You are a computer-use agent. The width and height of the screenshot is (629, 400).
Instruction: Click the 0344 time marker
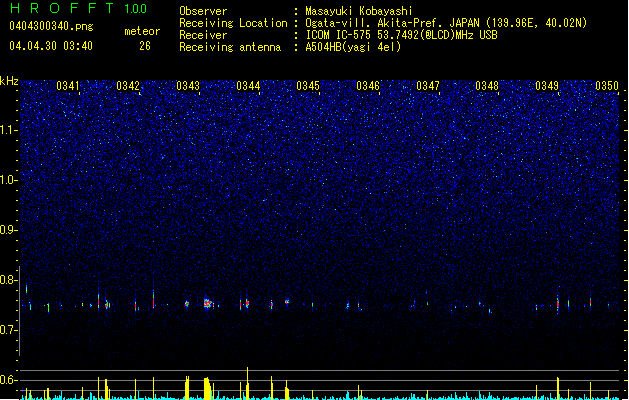coord(248,86)
